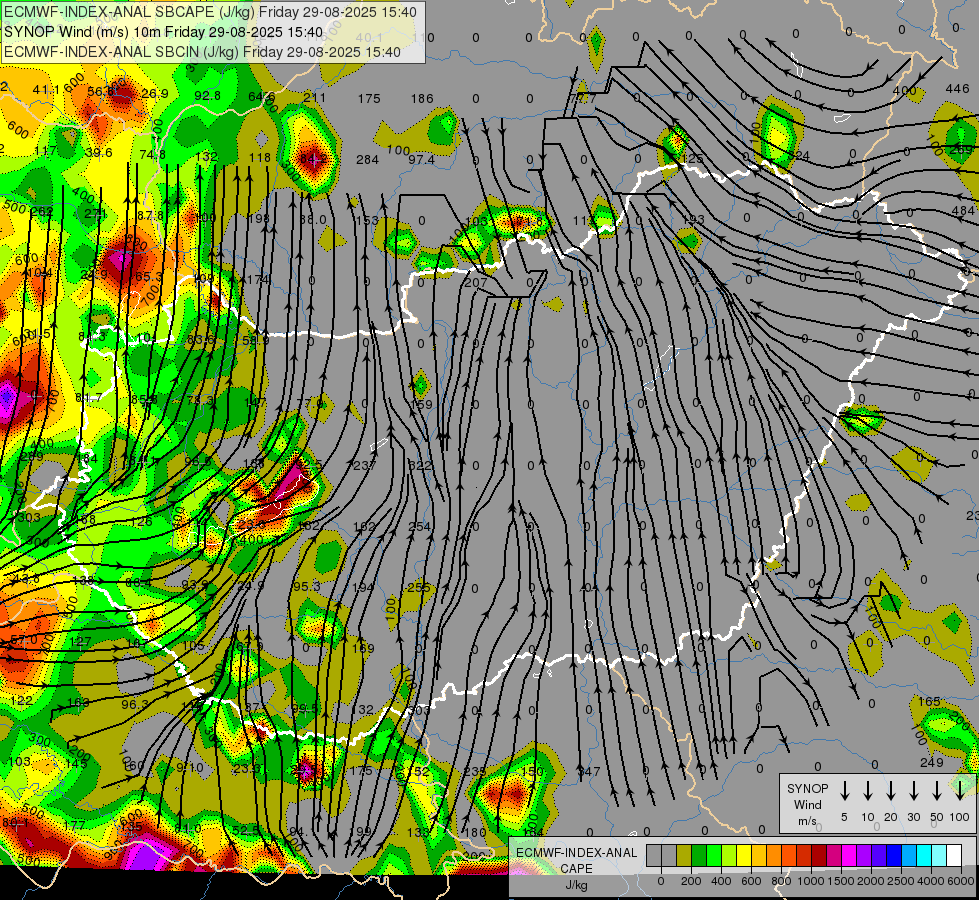The image size is (979, 900).
Task: Click the map value '165'
Action: click(929, 701)
